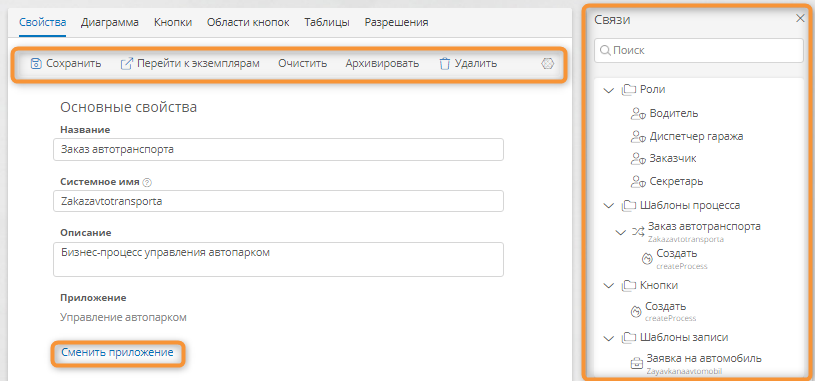815x381 pixels.
Task: Select Заказчик role in tree
Action: coord(673,159)
